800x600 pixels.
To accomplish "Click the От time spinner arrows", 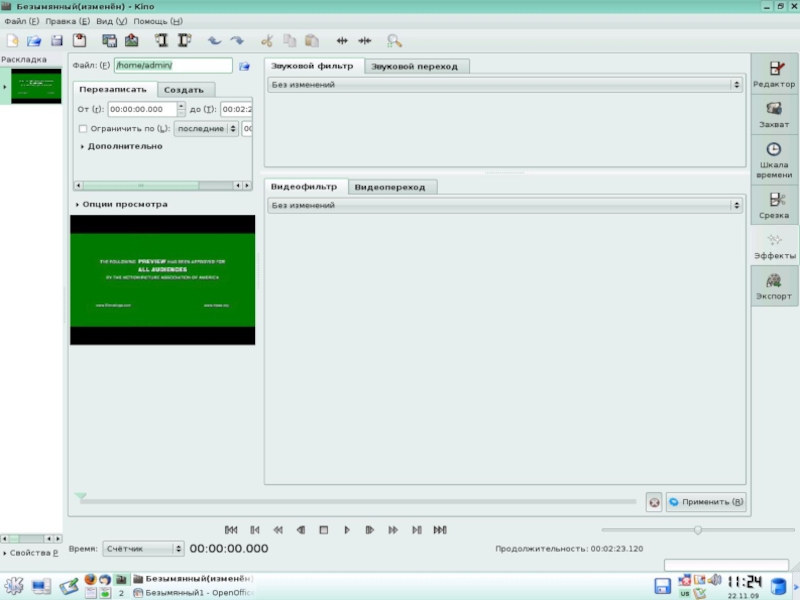I will pyautogui.click(x=181, y=109).
